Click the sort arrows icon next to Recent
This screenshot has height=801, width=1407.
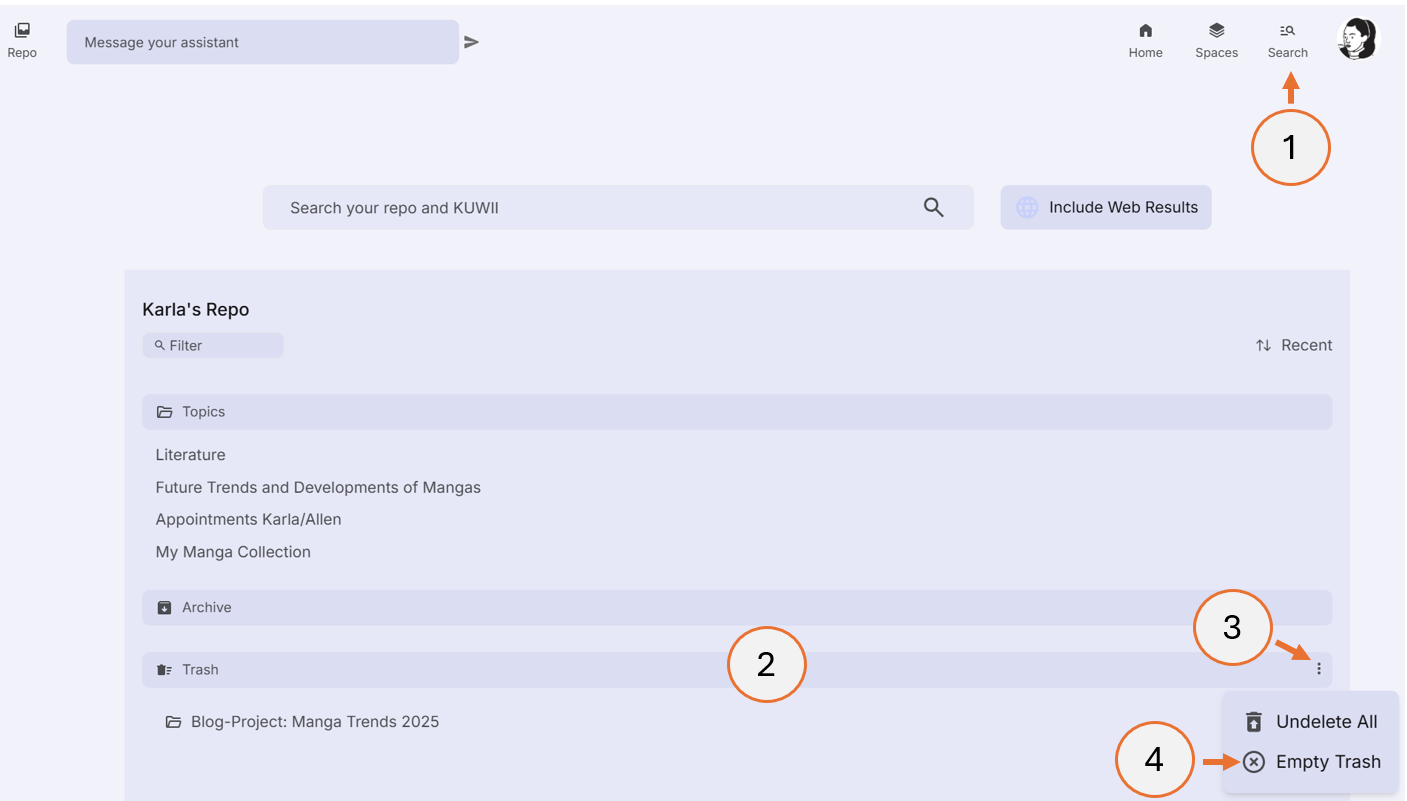(x=1262, y=344)
